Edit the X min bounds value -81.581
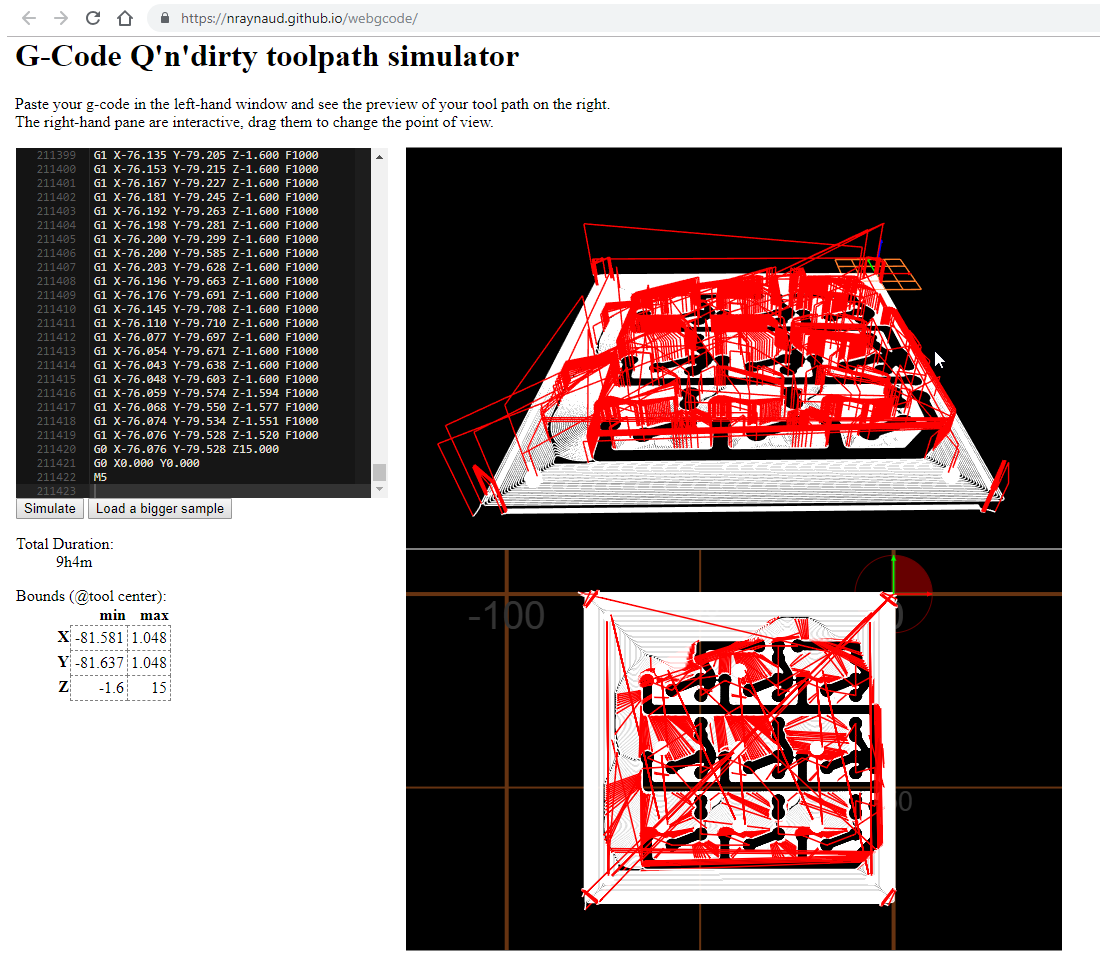Image resolution: width=1100 pixels, height=956 pixels. point(97,638)
